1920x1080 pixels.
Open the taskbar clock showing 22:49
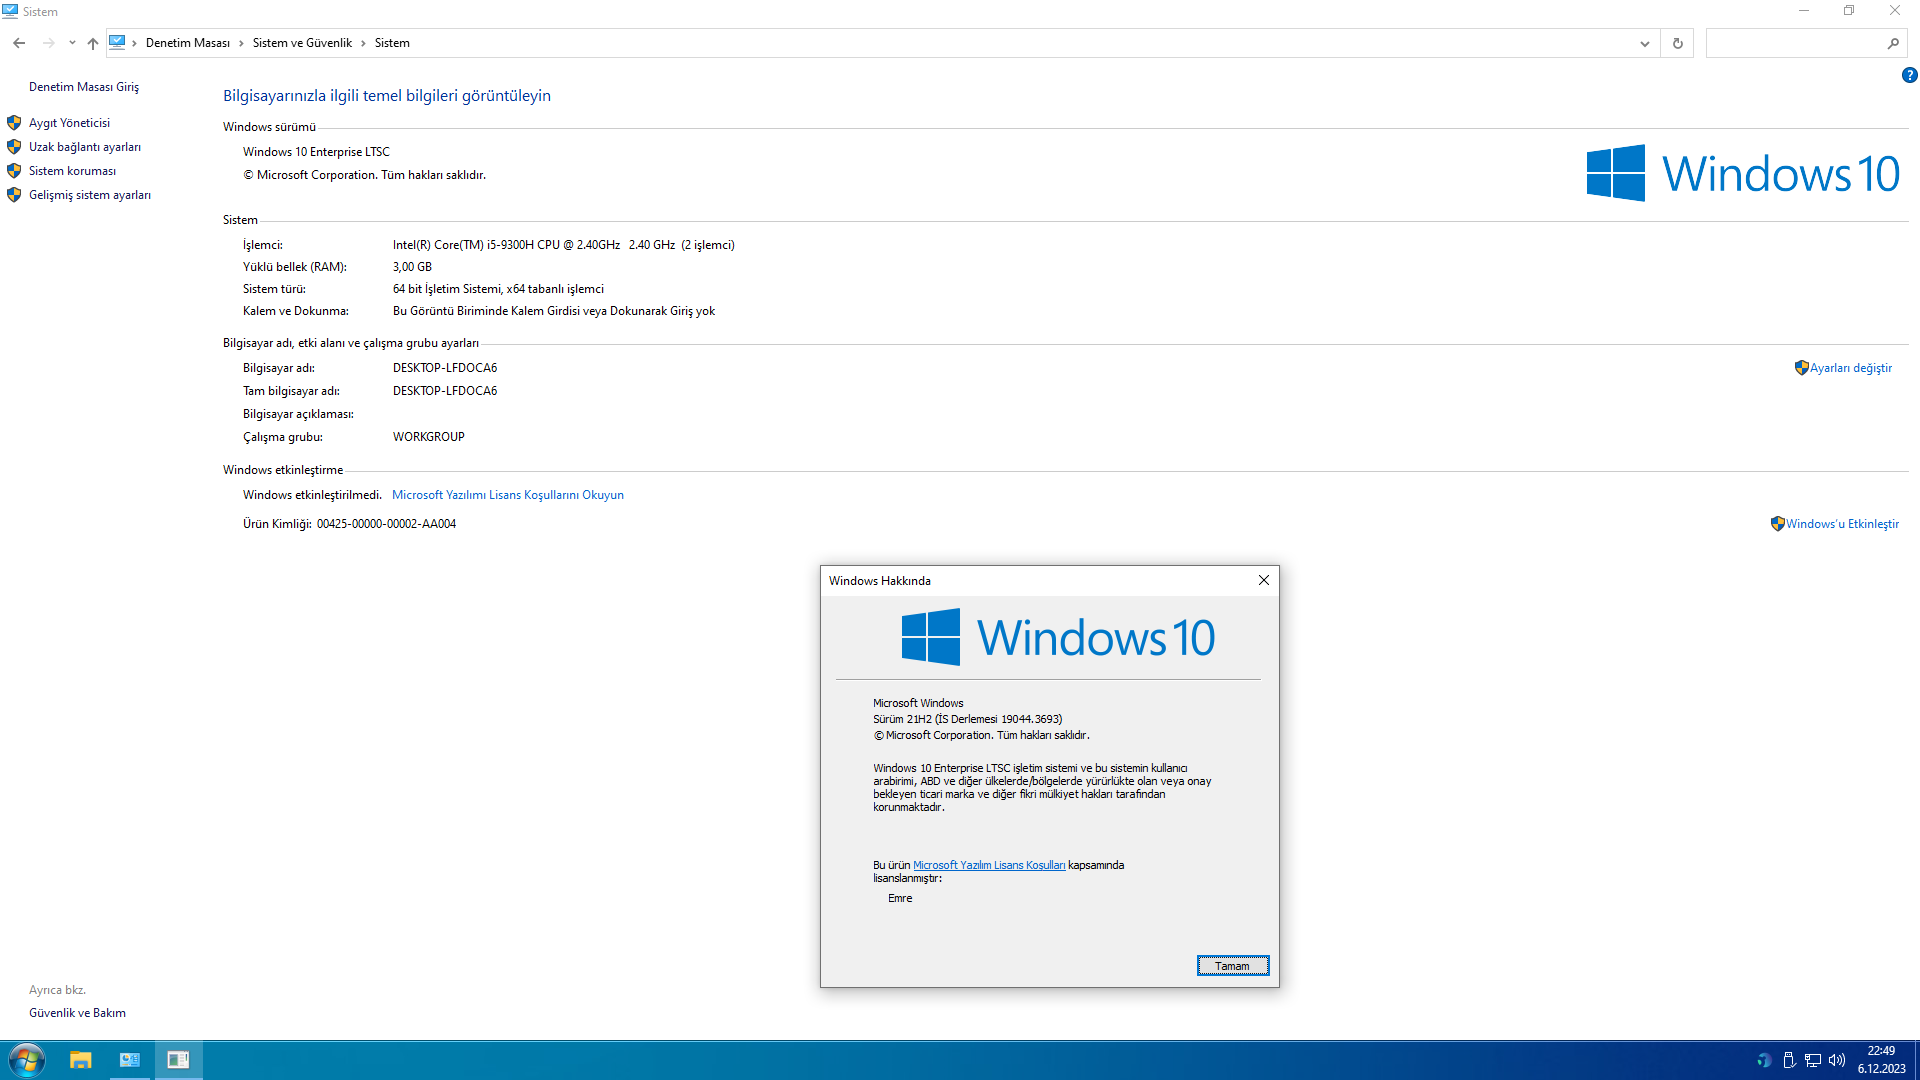click(1882, 1060)
